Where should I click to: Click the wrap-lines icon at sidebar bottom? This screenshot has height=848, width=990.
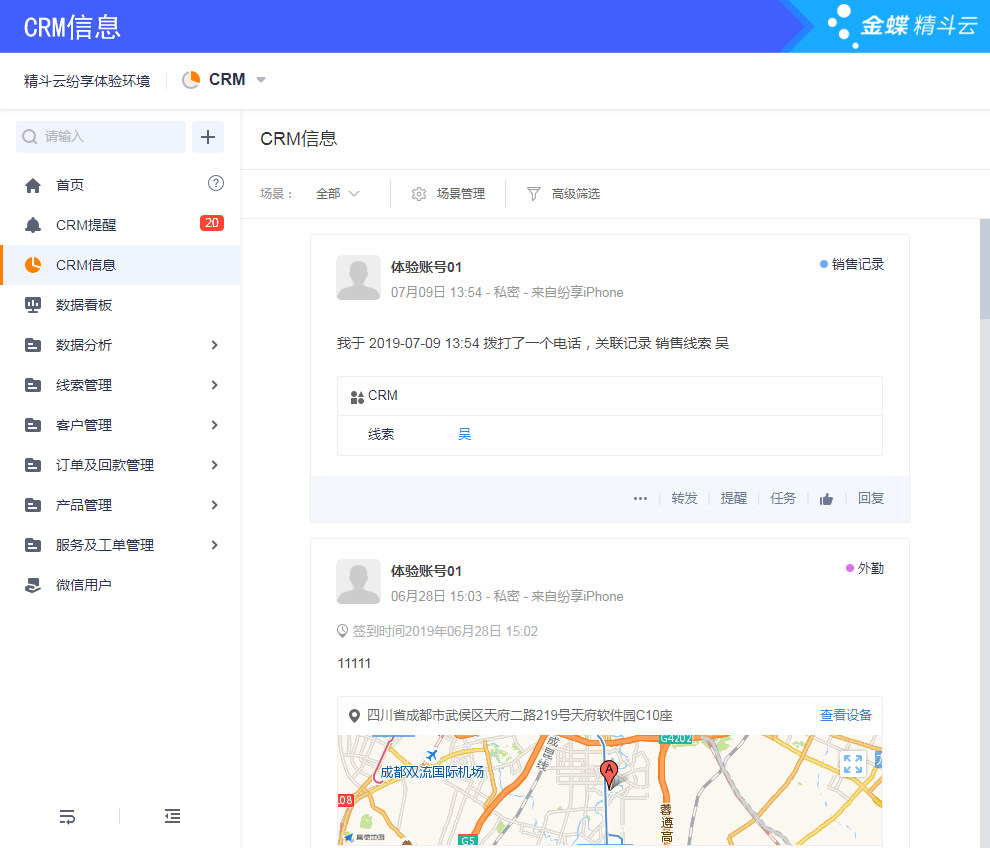(67, 816)
